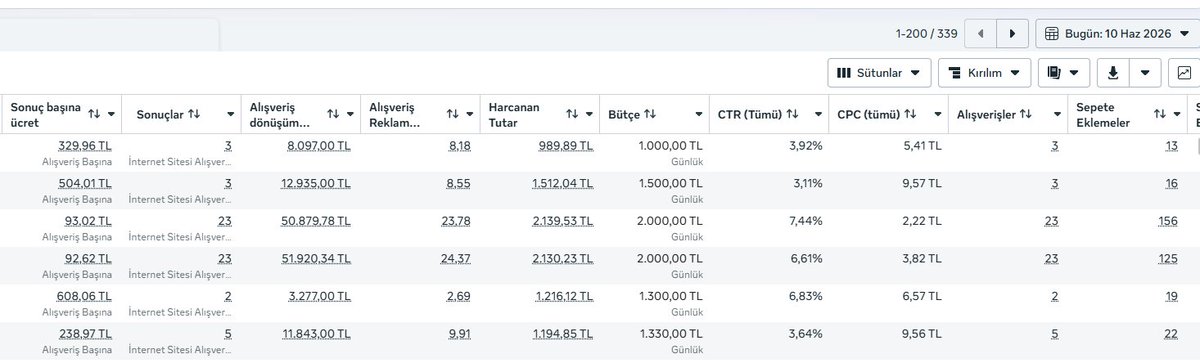Image resolution: width=1200 pixels, height=363 pixels.
Task: Open the date range picker 'Bugün: 10 Haz 2026'
Action: [1115, 34]
